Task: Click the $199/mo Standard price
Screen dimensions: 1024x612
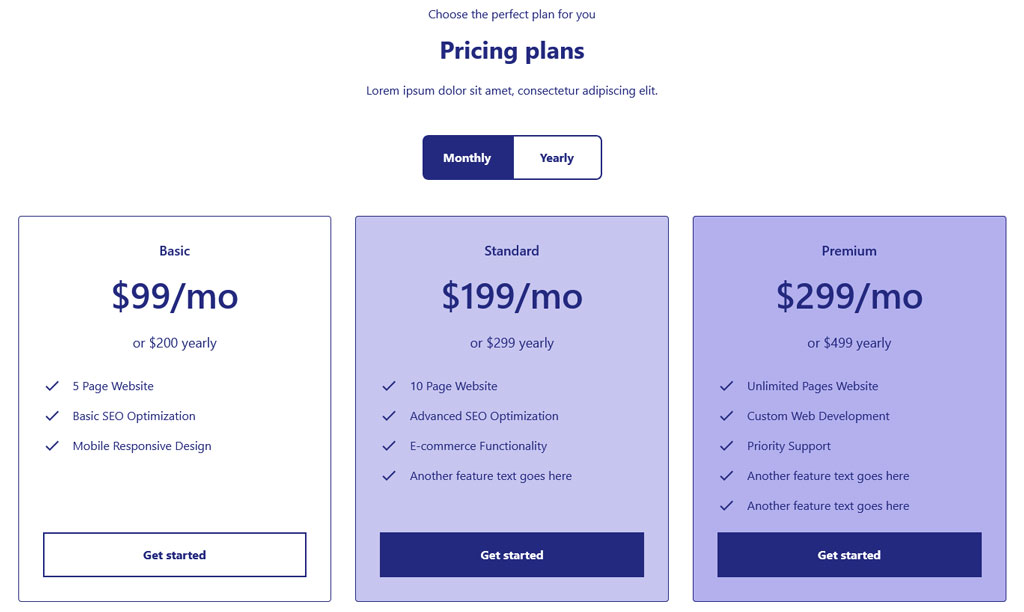Action: click(512, 296)
